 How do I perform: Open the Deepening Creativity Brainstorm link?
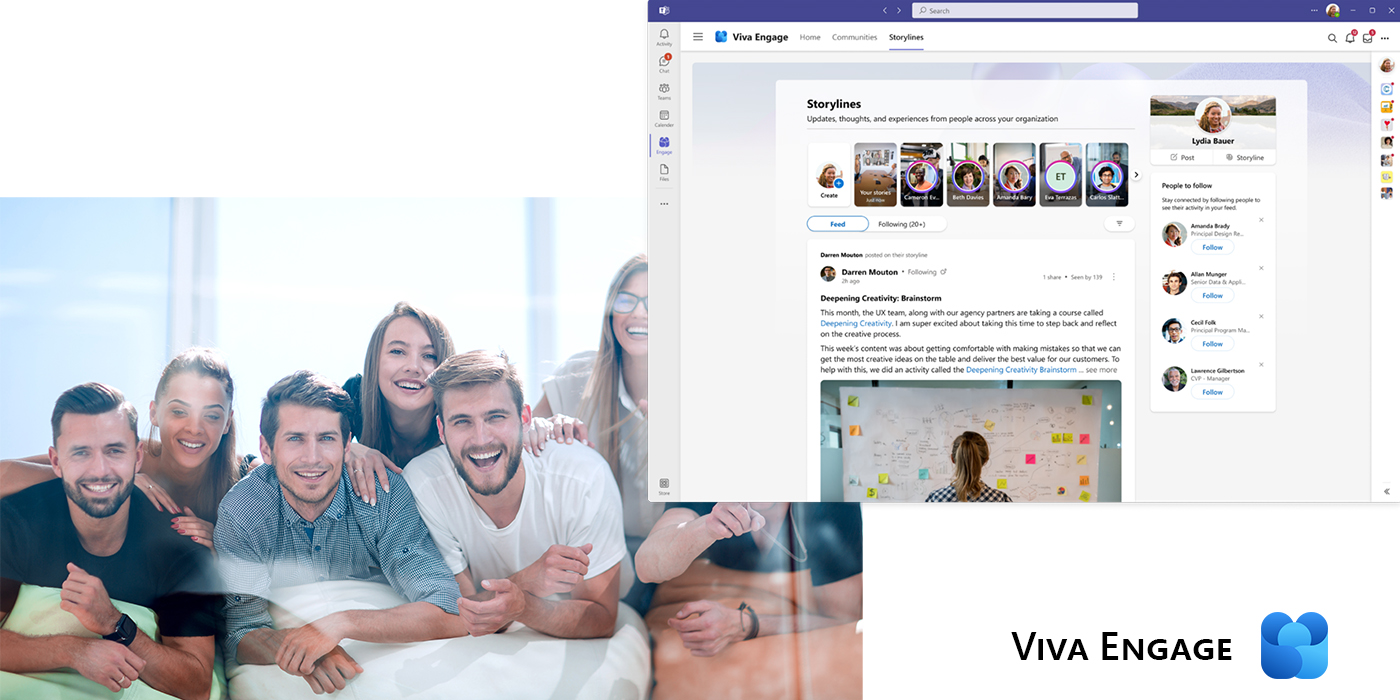click(x=1021, y=370)
